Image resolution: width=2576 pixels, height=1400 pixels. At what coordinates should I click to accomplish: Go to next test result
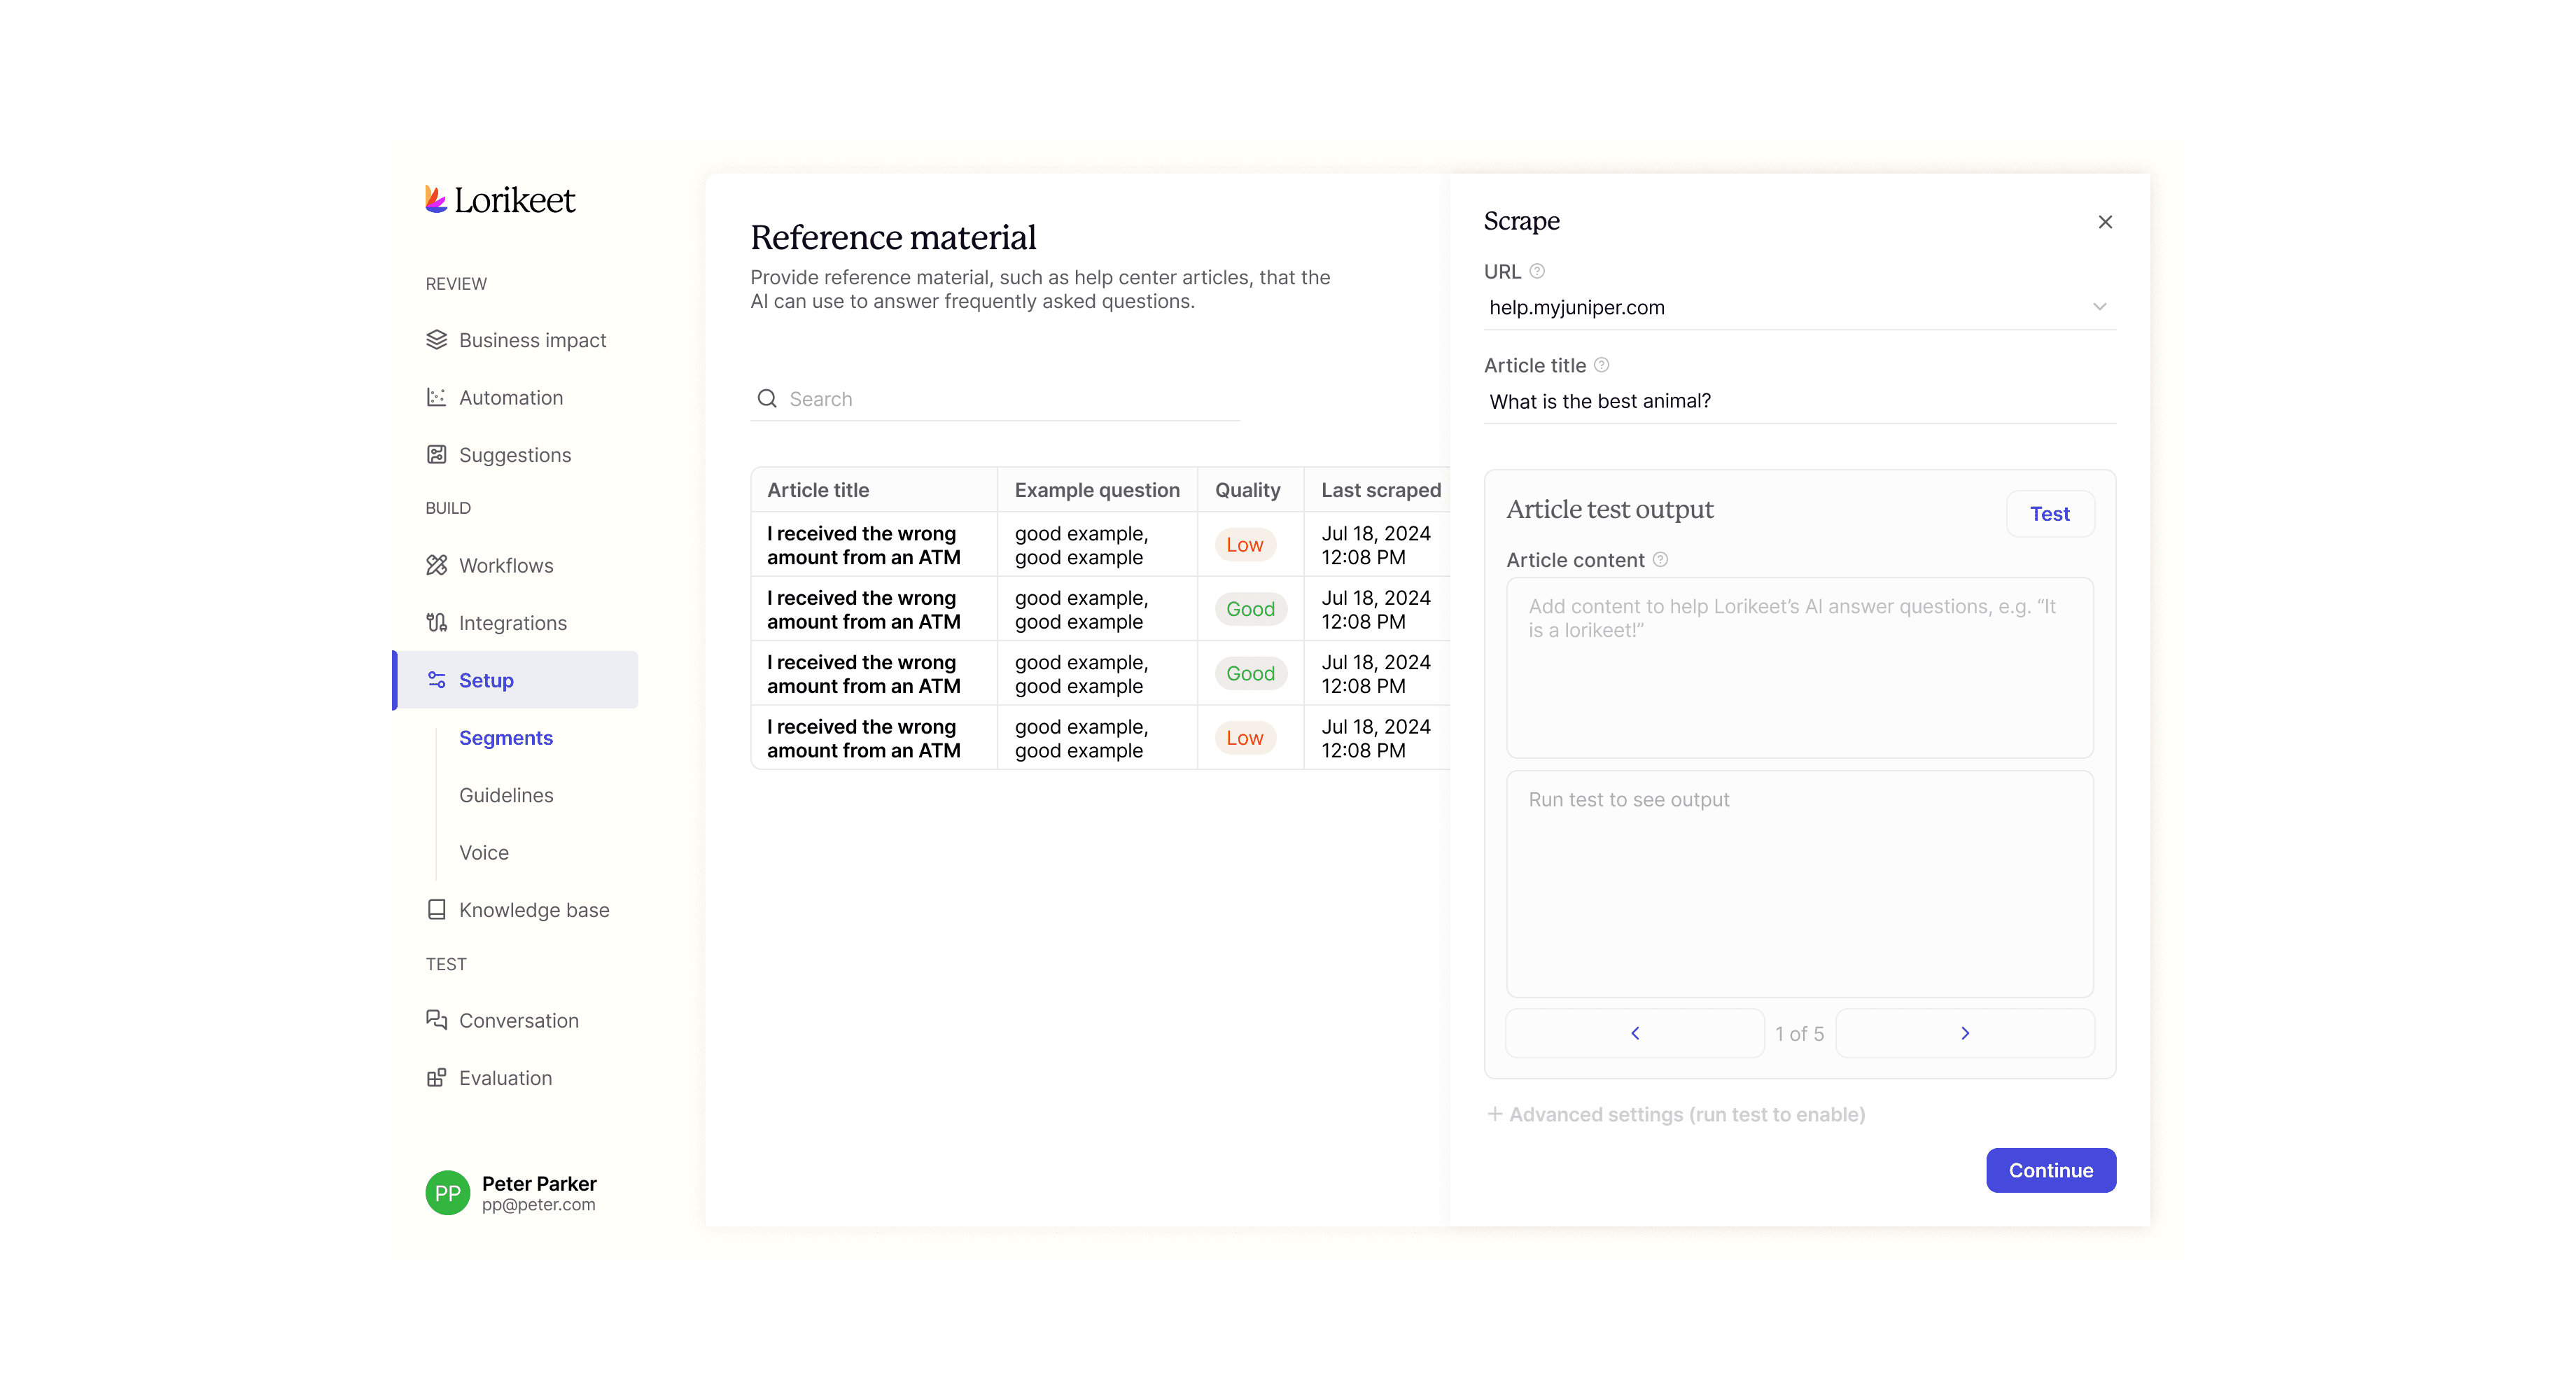pos(1965,1033)
